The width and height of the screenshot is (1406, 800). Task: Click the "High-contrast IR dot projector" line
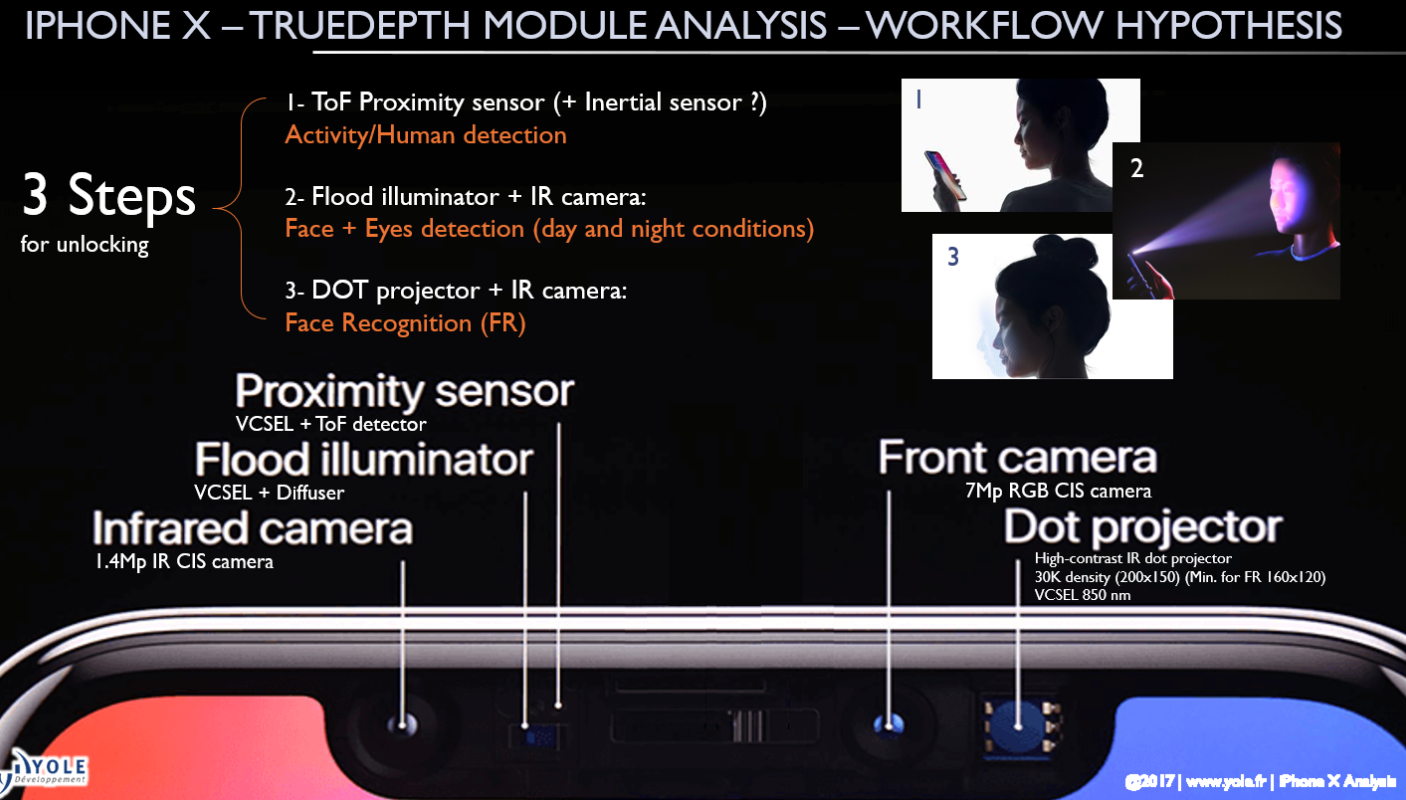coord(1133,559)
